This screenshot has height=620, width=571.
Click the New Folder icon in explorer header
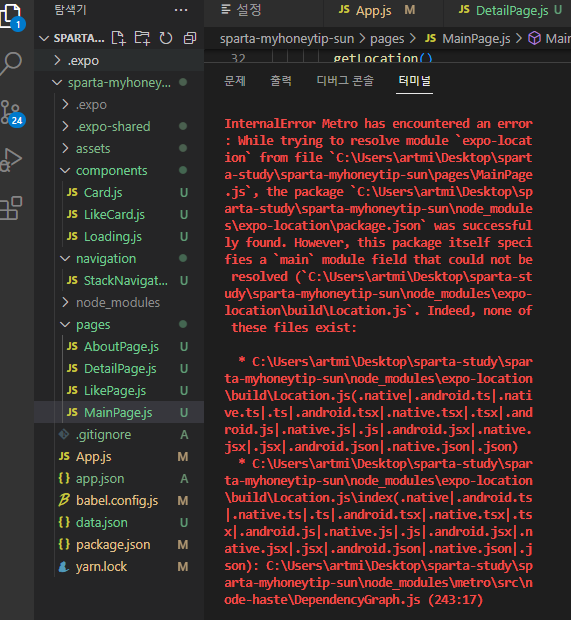point(142,38)
